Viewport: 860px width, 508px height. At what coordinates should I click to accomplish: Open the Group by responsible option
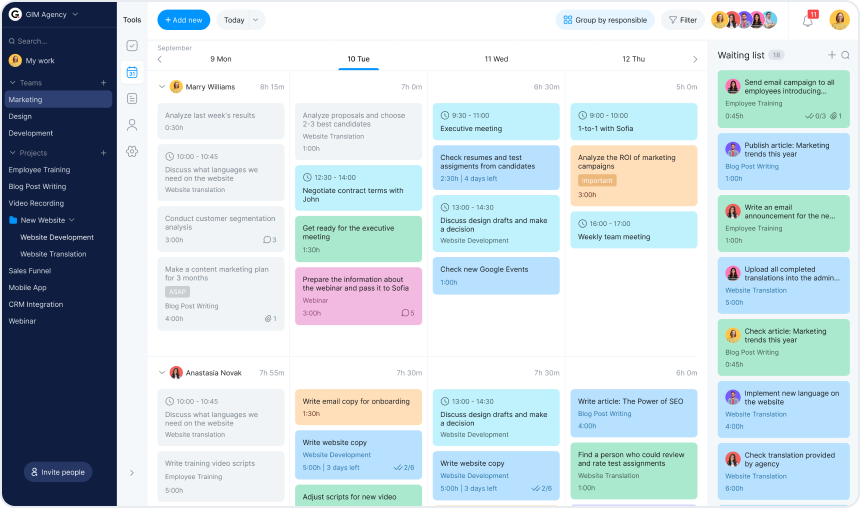coord(605,20)
